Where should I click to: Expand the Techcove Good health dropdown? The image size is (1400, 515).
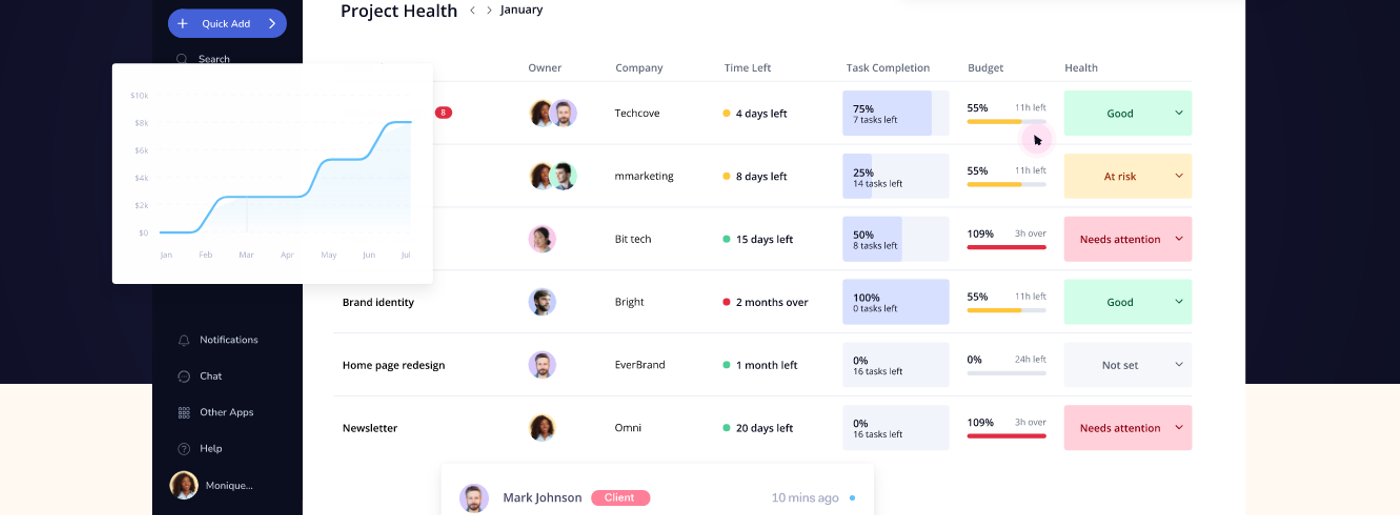click(1179, 113)
